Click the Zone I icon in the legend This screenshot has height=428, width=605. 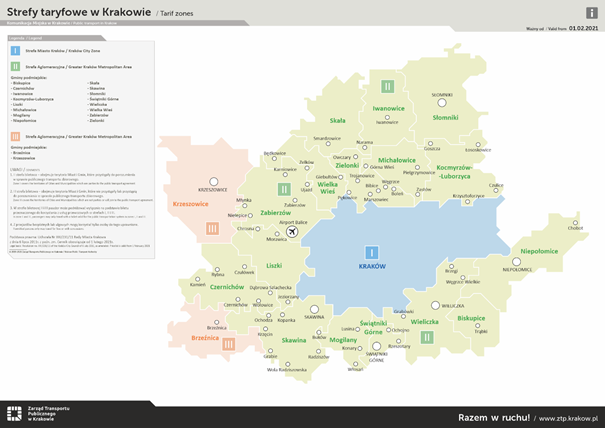[x=15, y=48]
